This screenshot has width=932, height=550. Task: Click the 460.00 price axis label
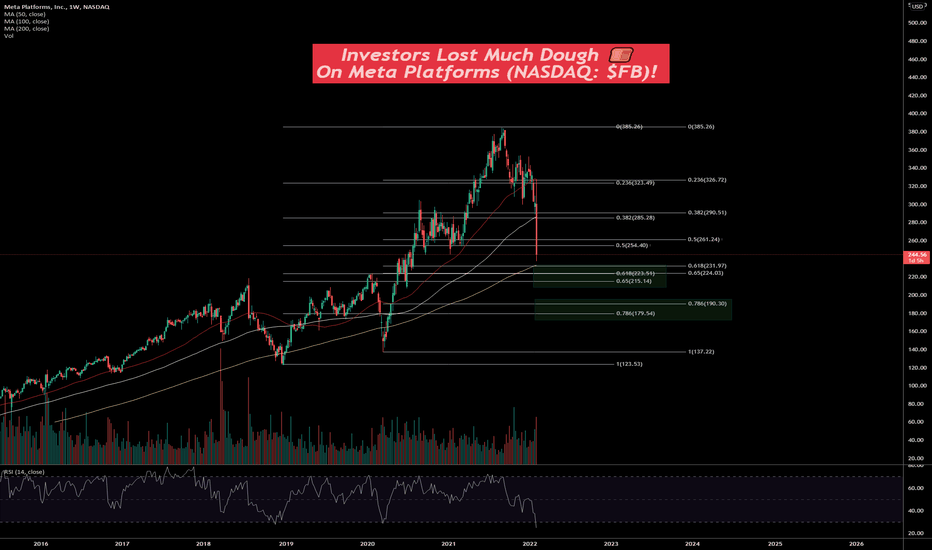[917, 59]
